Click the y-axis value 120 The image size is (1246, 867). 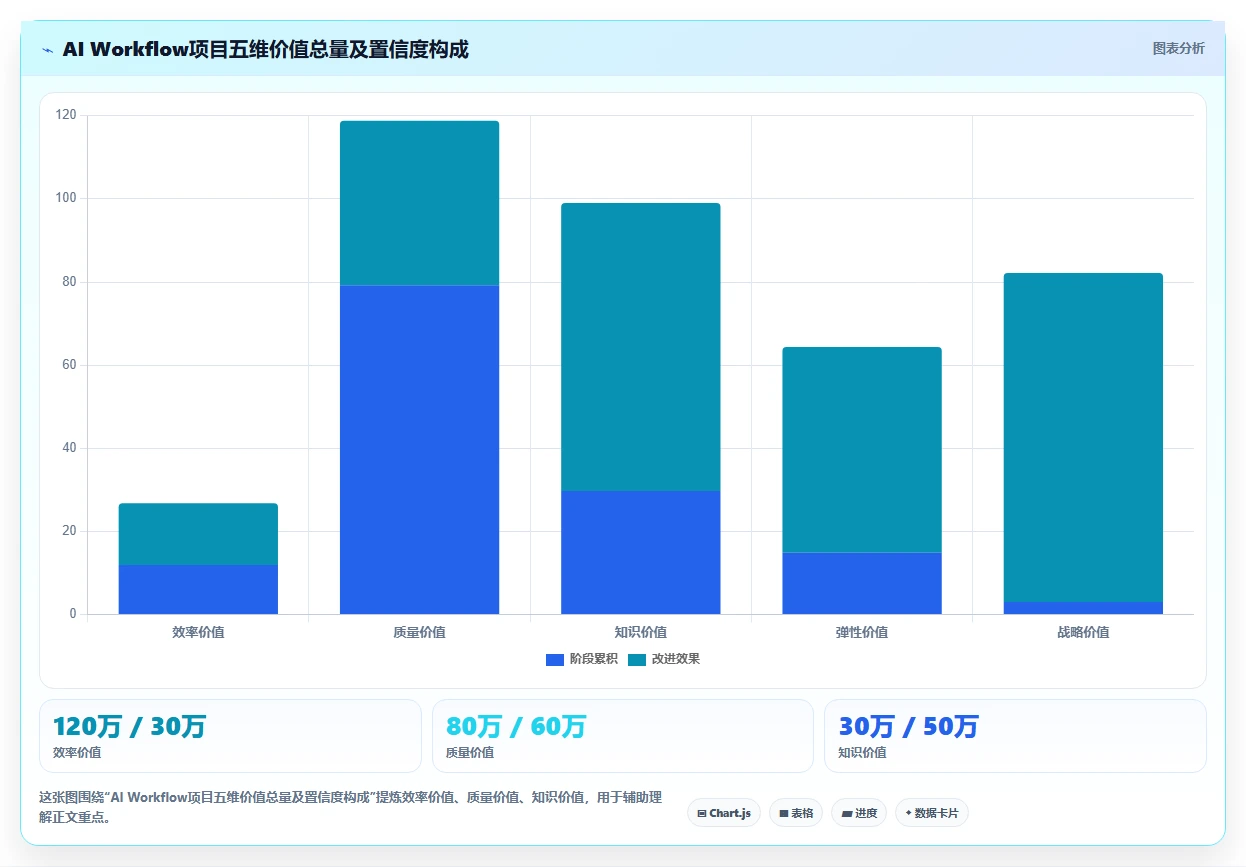click(x=66, y=115)
